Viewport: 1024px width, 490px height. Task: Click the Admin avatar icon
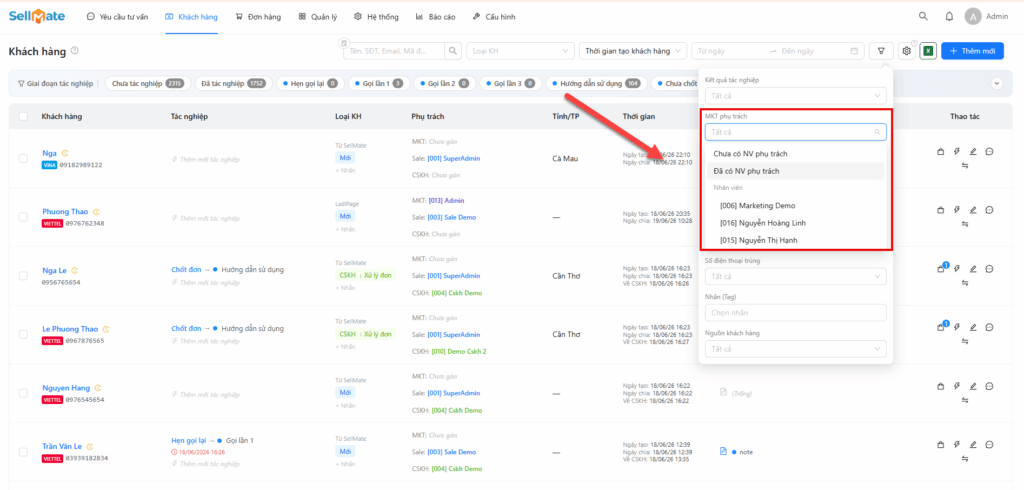coord(974,16)
